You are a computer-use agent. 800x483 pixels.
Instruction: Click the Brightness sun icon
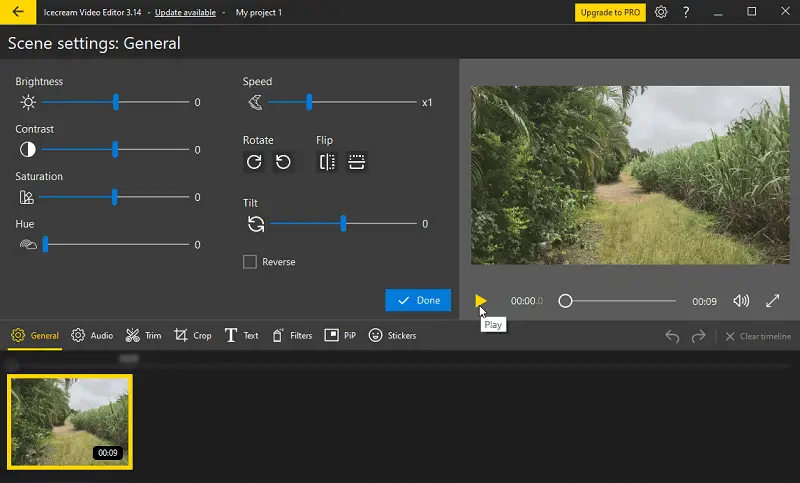(x=28, y=103)
